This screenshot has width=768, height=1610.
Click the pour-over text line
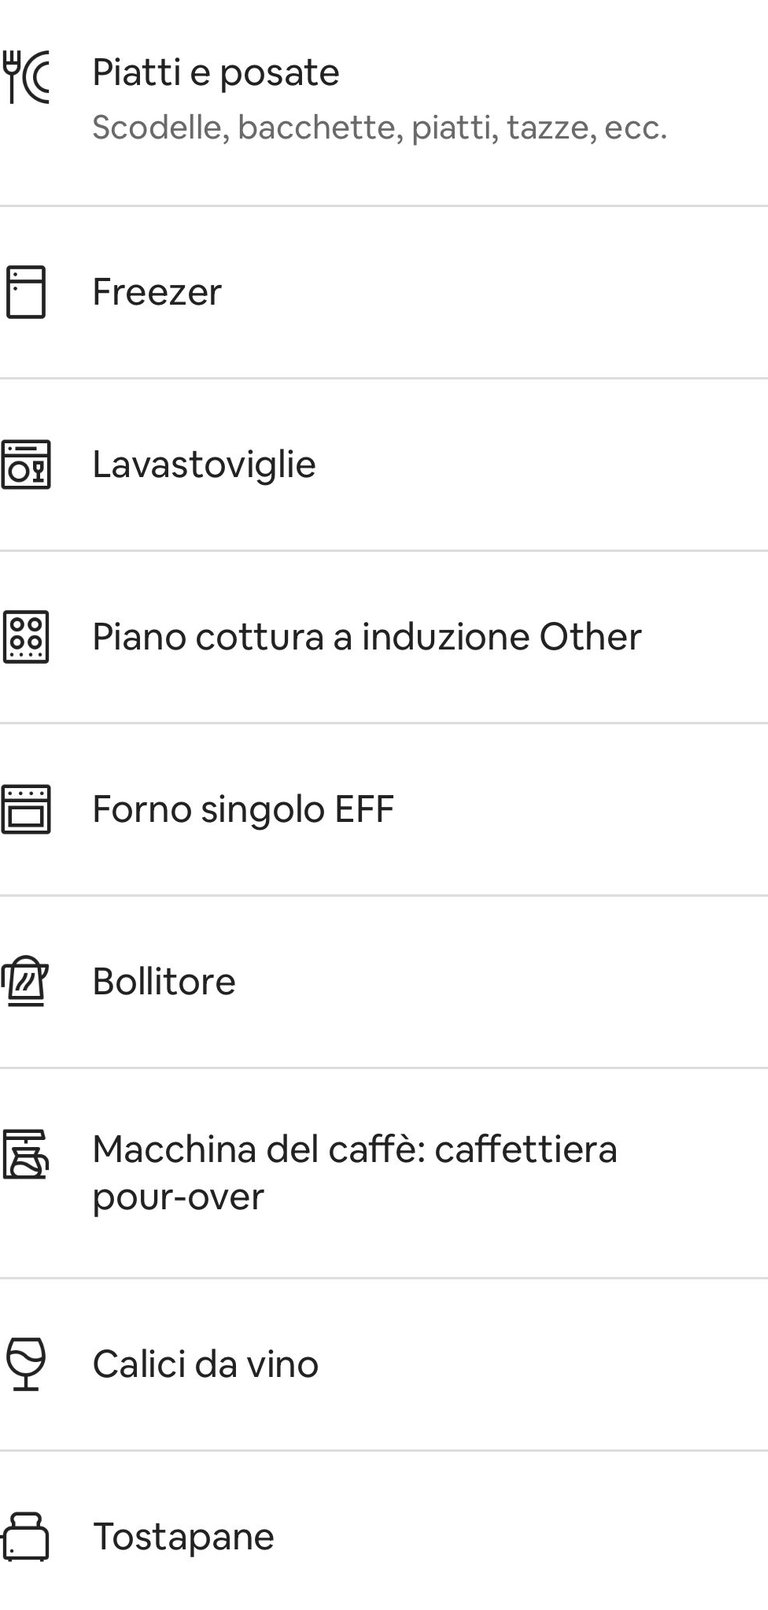coord(178,1197)
